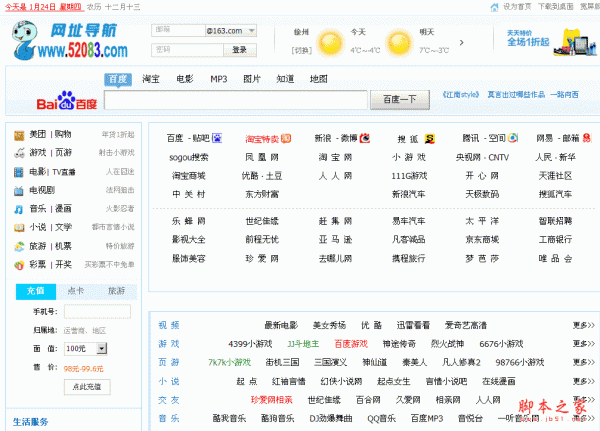Click 更多>> in the 视频 row

(x=584, y=325)
